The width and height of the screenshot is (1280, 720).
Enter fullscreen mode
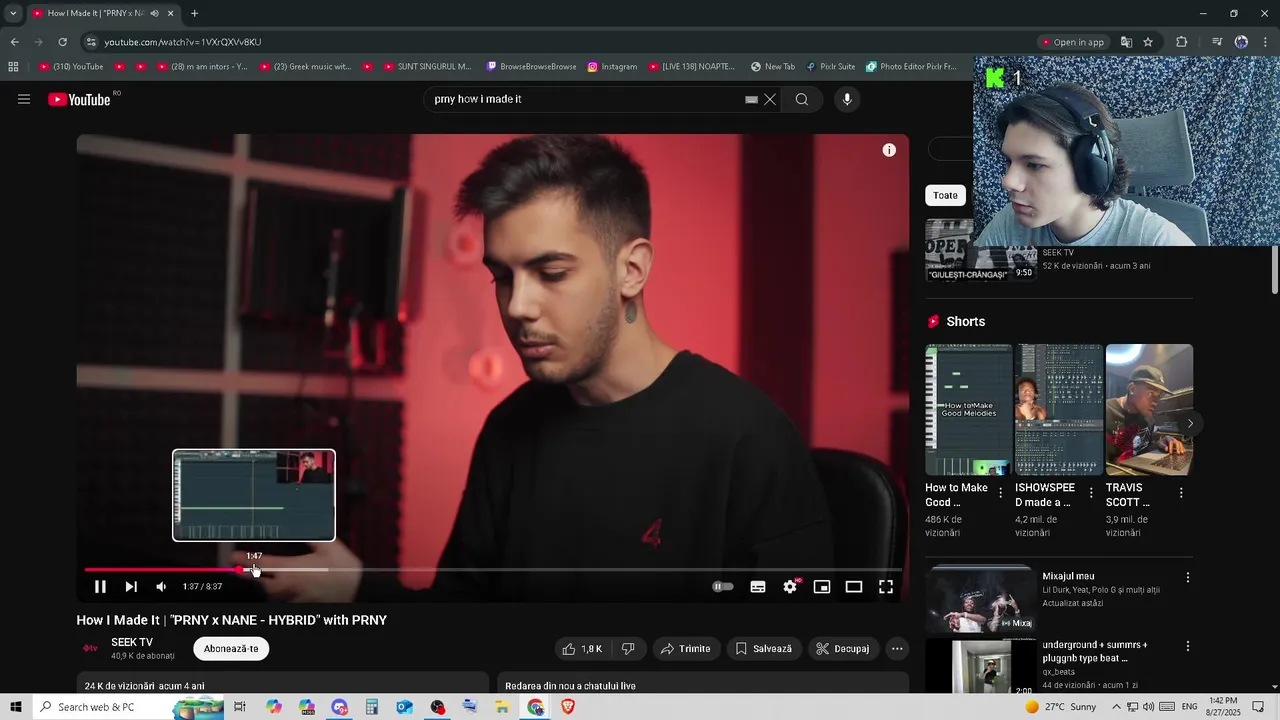click(x=886, y=587)
